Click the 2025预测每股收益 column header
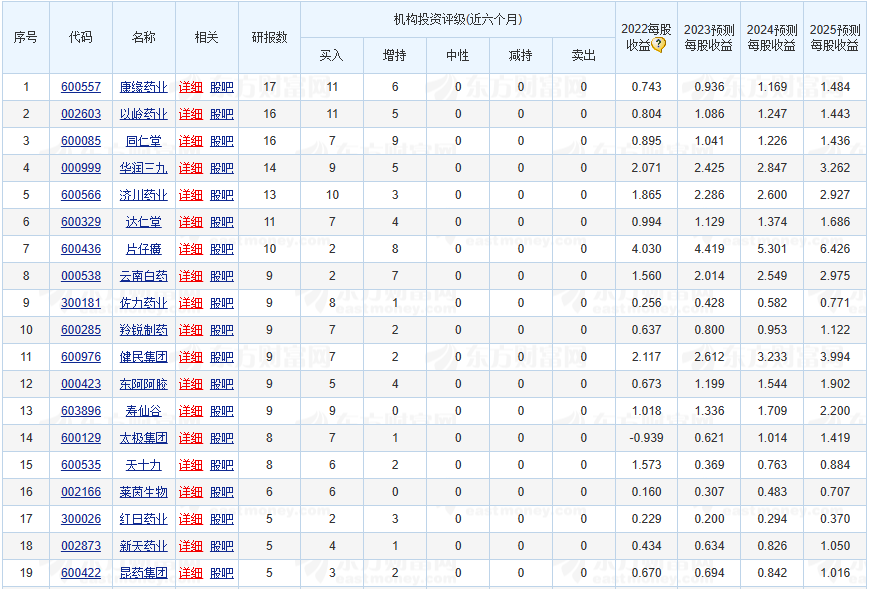 [x=835, y=37]
